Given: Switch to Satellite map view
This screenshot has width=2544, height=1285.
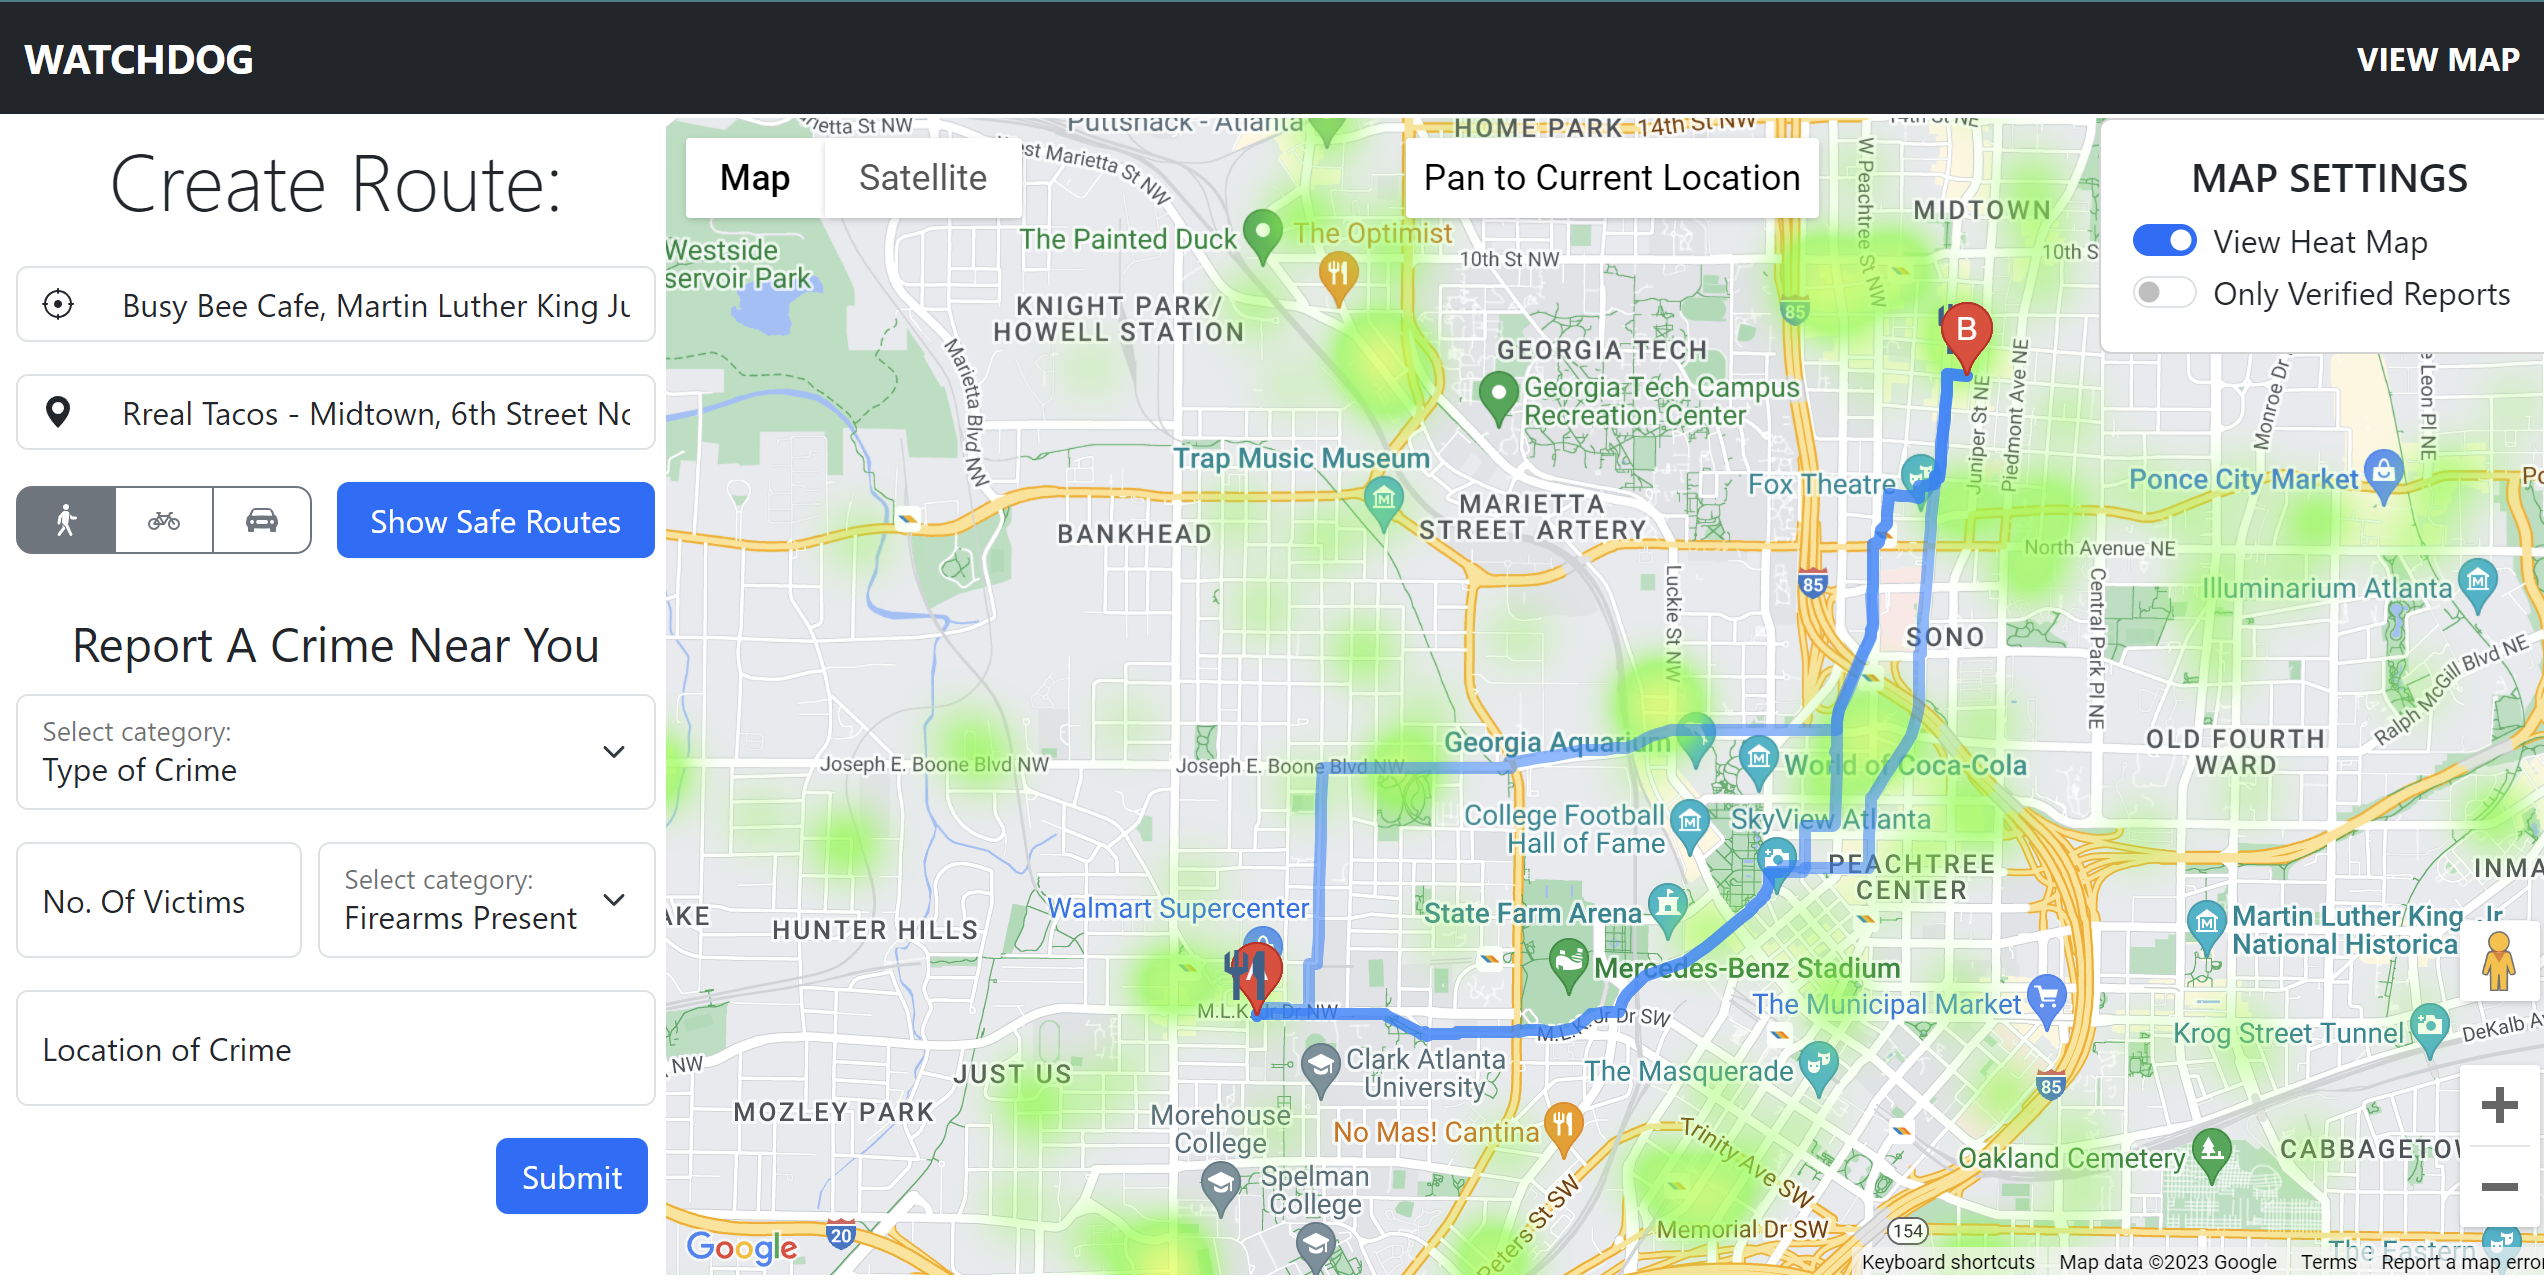Looking at the screenshot, I should click(922, 177).
